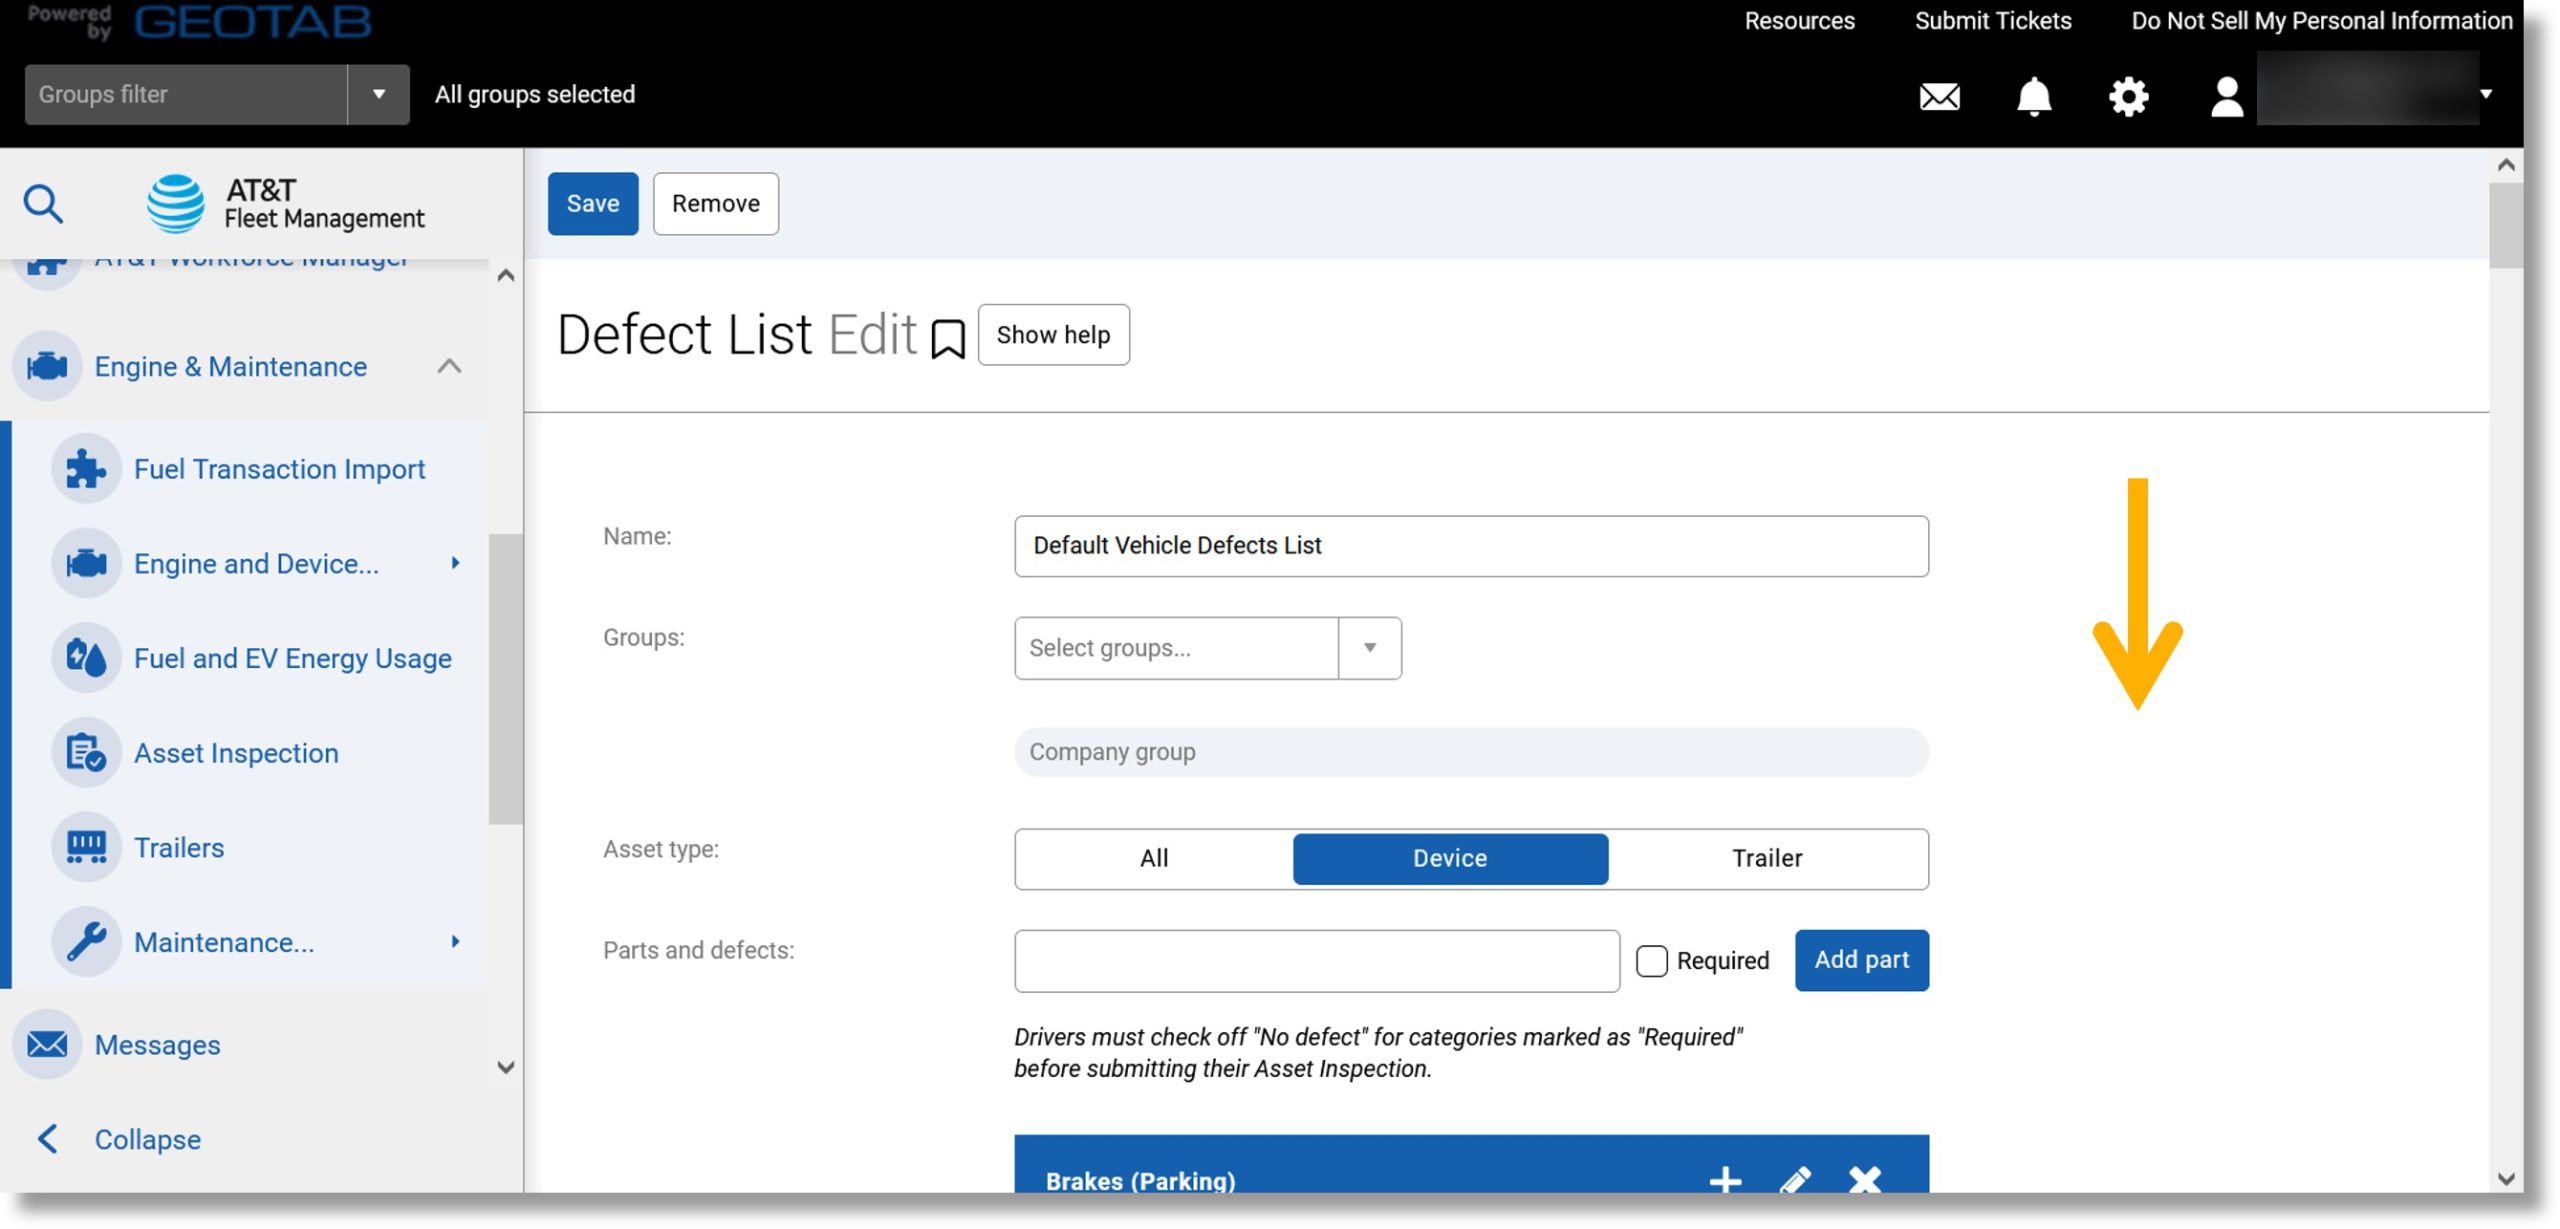The width and height of the screenshot is (2560, 1229).
Task: Click the Add part button
Action: (1861, 960)
